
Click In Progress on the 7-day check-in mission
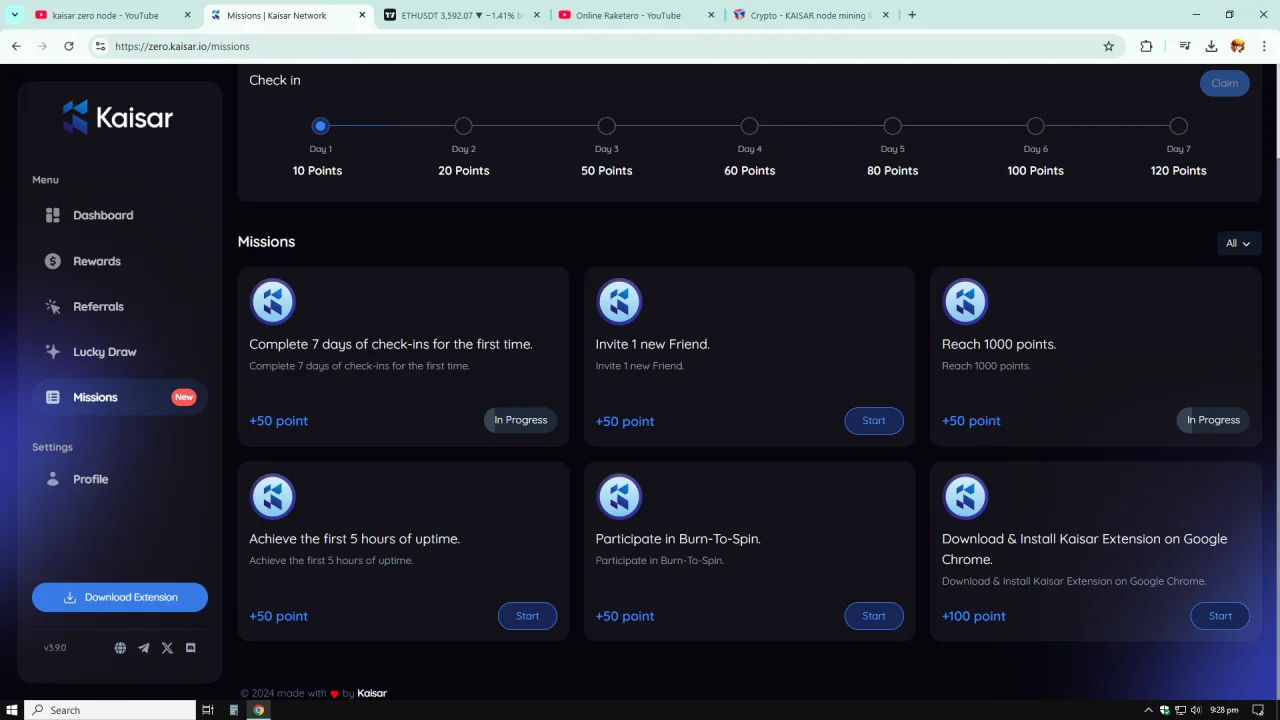pos(520,420)
